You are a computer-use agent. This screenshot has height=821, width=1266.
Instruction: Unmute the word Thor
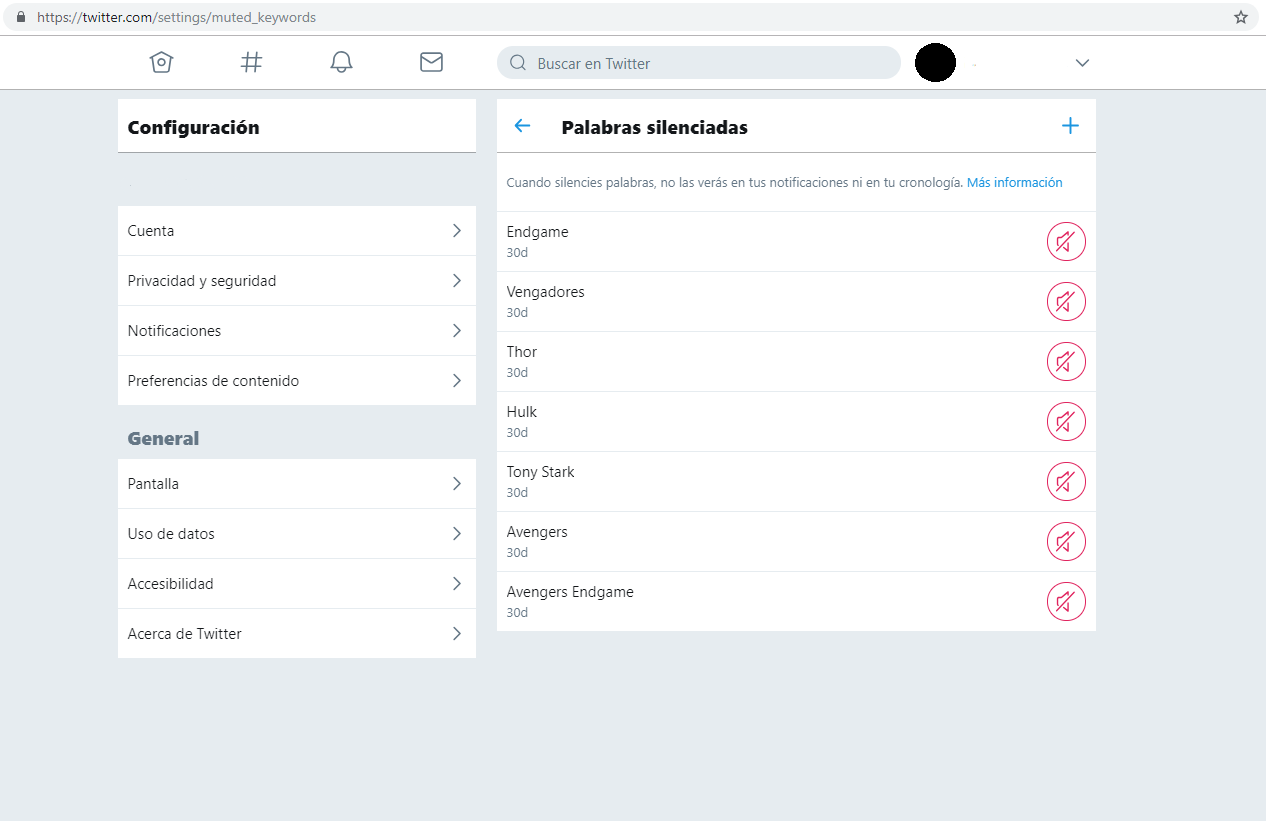1066,362
